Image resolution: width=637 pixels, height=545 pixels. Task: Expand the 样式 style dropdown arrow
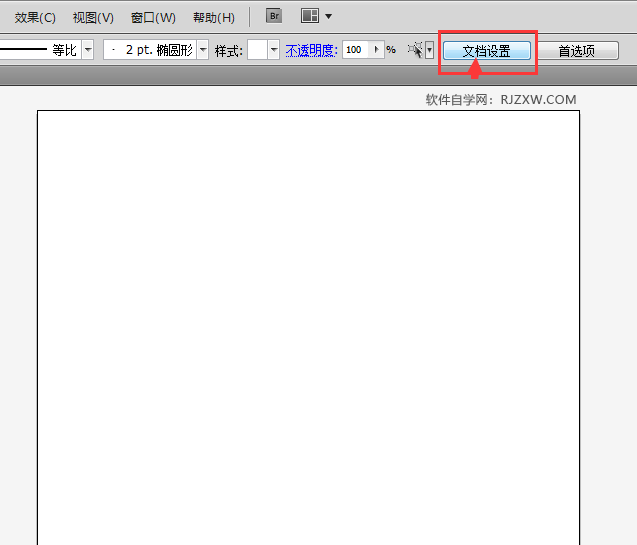[274, 50]
